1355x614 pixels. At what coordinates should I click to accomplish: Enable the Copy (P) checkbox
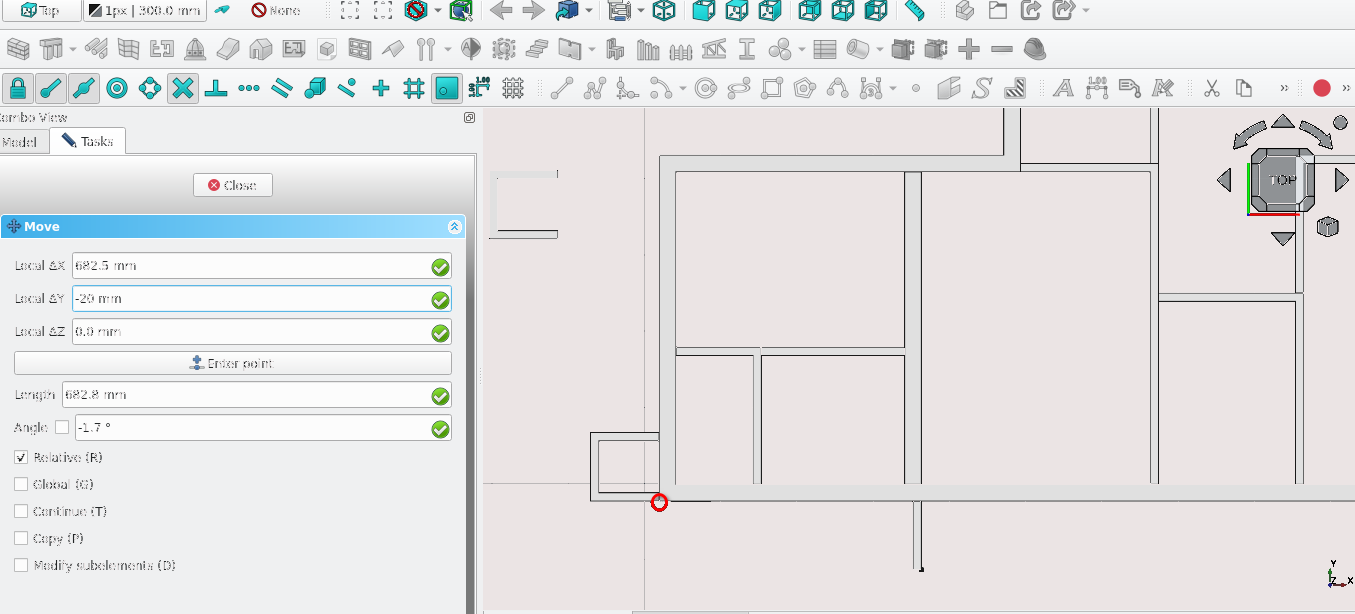click(x=21, y=538)
